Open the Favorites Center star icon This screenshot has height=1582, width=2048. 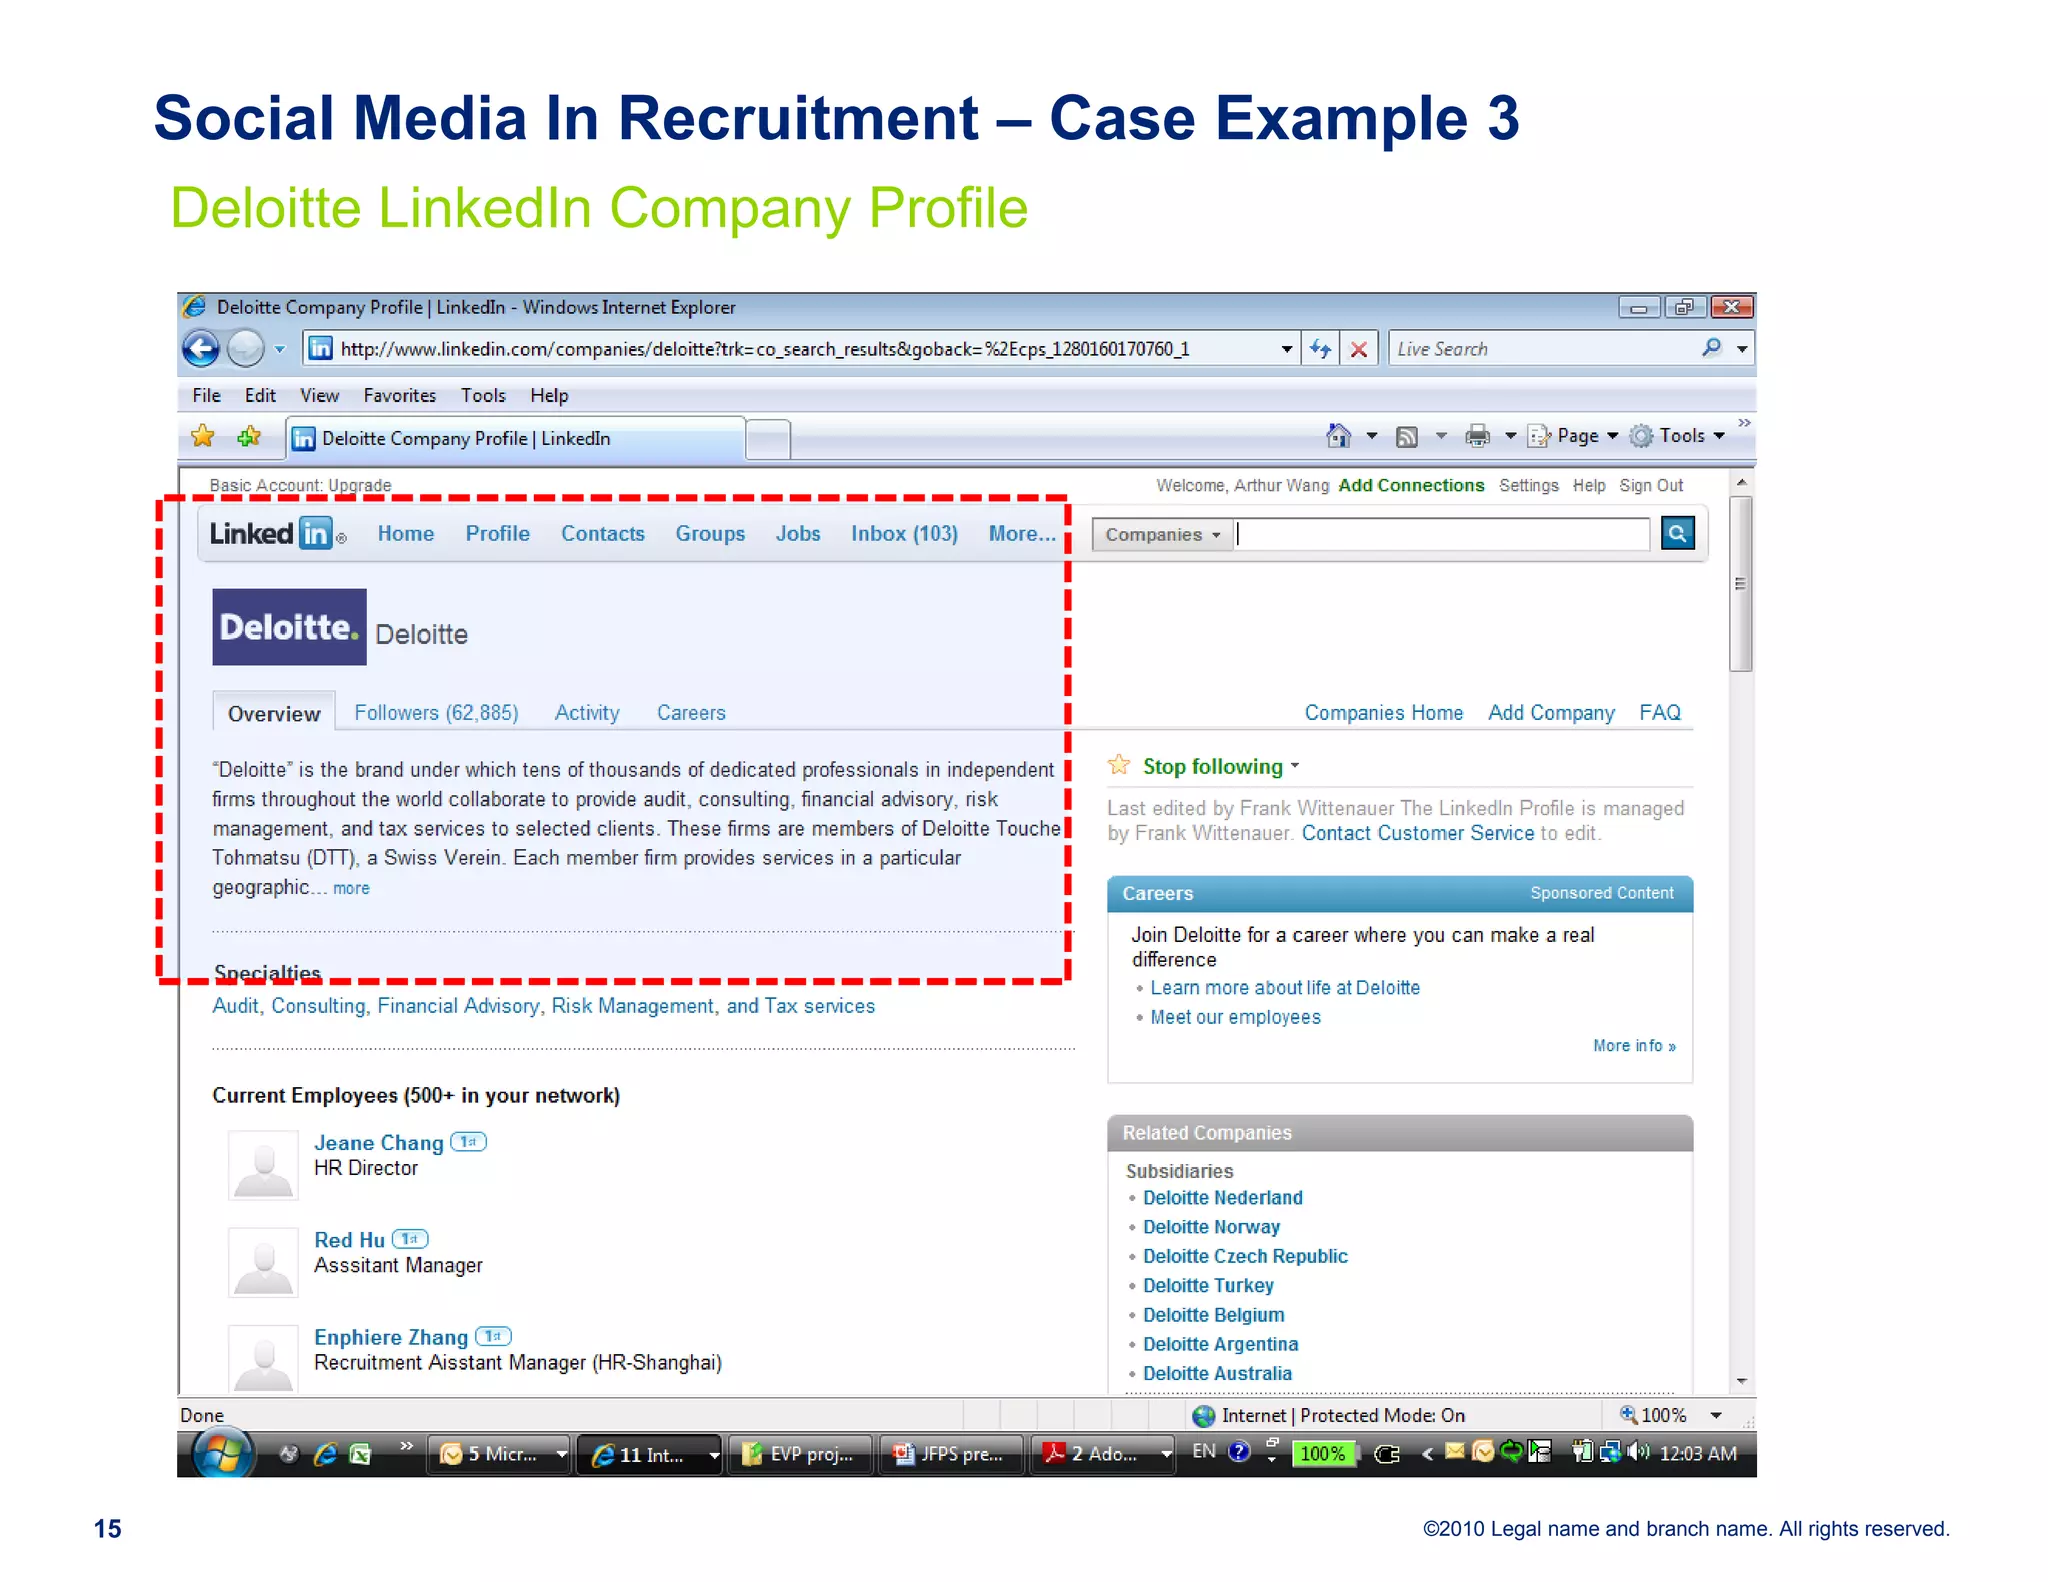tap(203, 436)
